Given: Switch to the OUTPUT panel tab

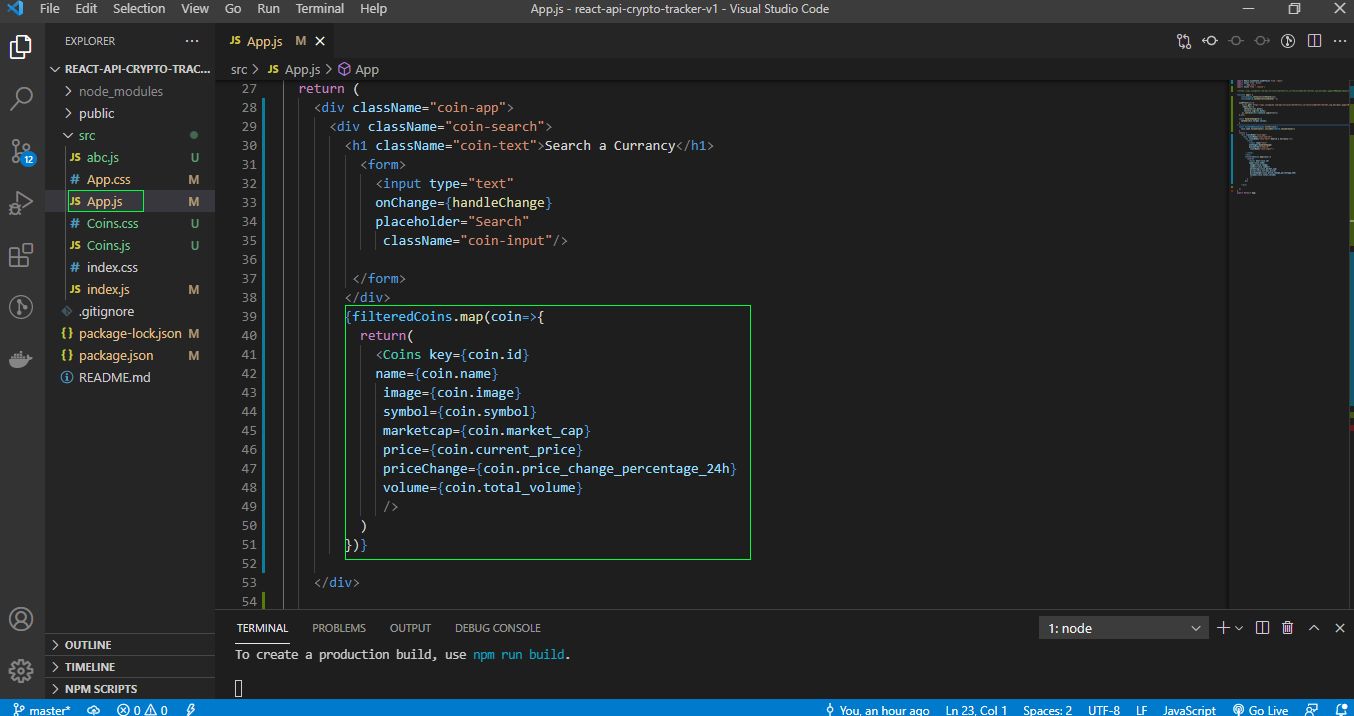Looking at the screenshot, I should pyautogui.click(x=410, y=628).
